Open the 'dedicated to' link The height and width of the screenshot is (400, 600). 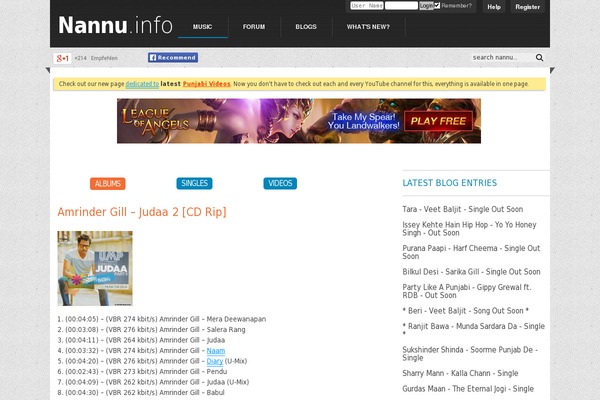[142, 84]
